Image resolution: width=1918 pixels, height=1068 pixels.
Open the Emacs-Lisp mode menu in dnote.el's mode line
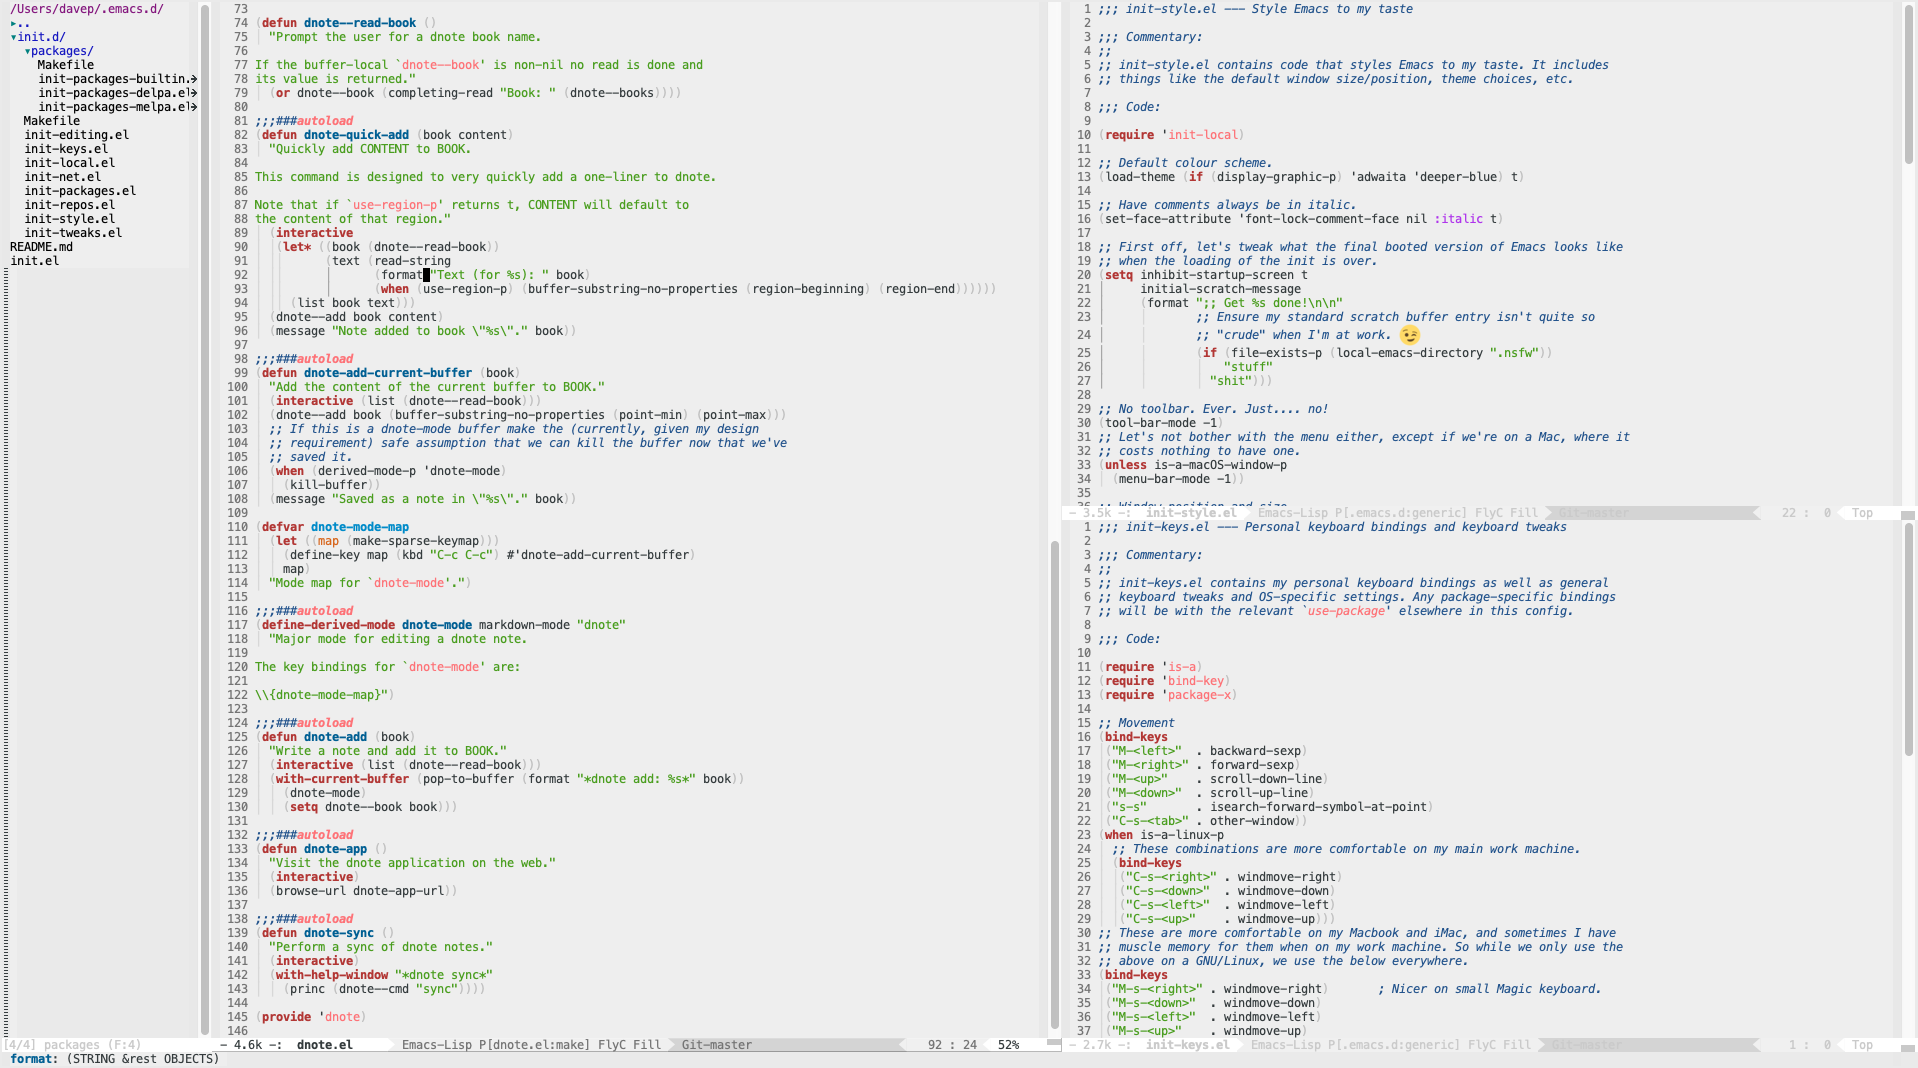(440, 1045)
